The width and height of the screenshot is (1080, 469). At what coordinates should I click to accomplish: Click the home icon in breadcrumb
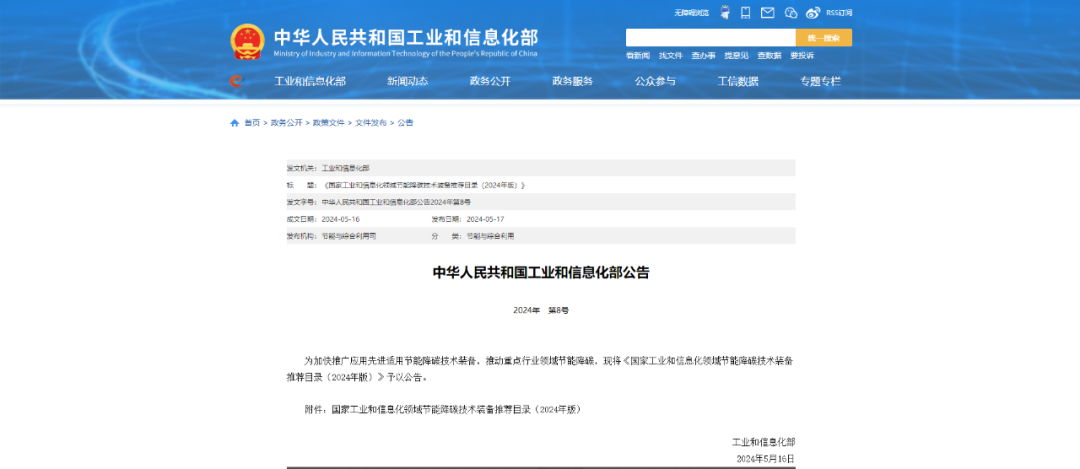point(235,123)
